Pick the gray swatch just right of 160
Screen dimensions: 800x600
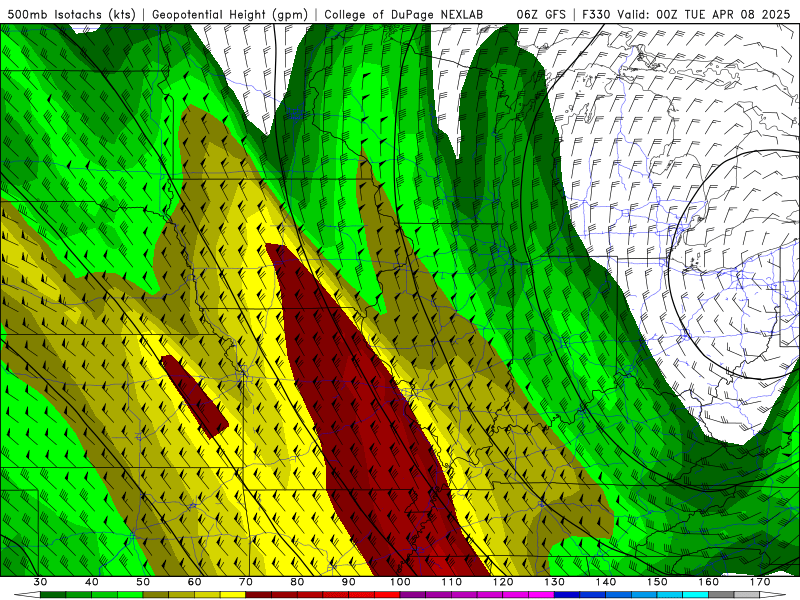point(721,596)
